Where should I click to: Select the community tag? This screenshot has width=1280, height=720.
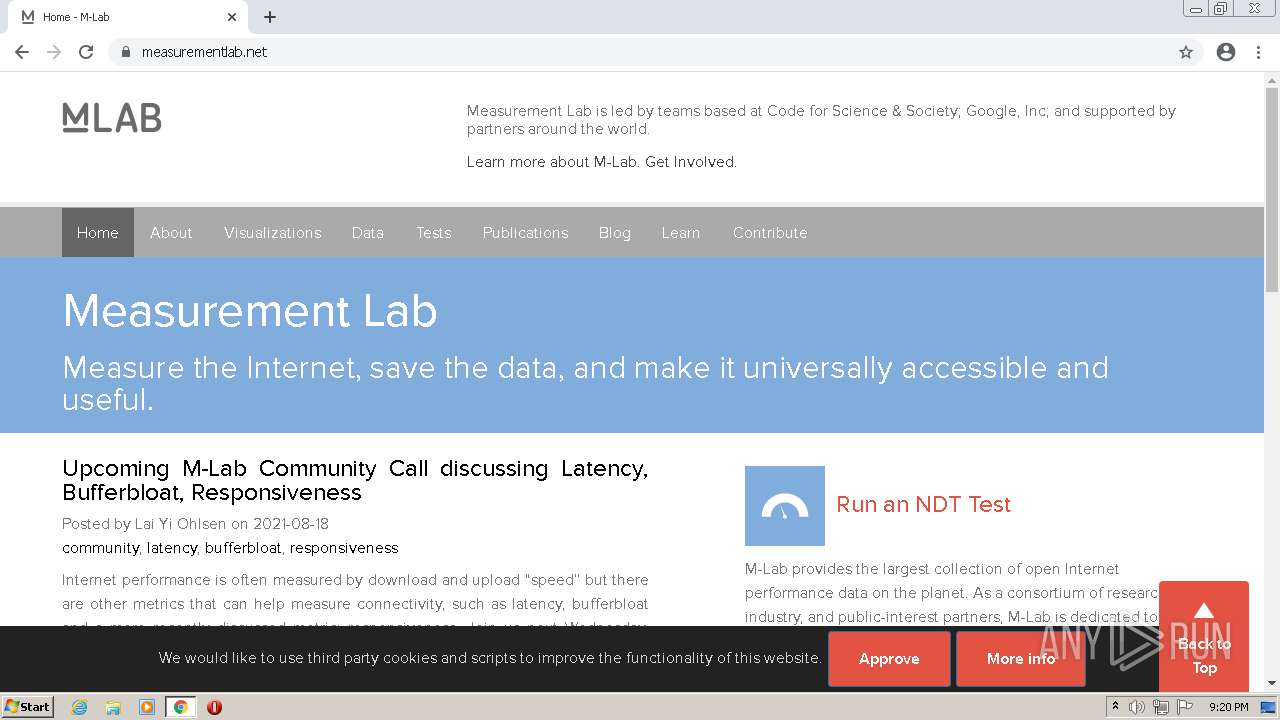tap(100, 548)
